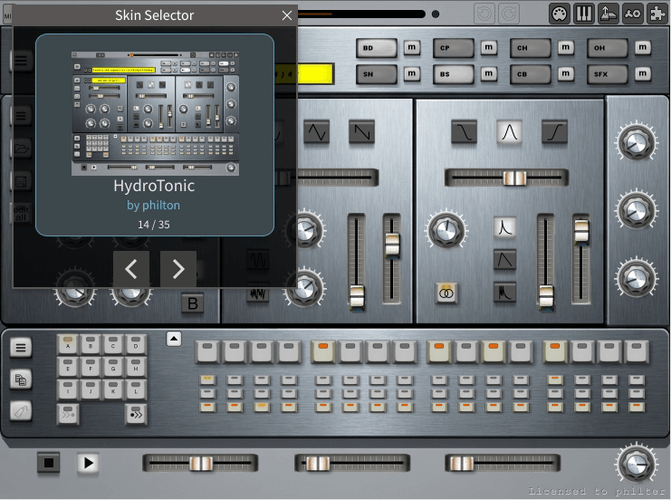Click the noise filter frequency horizontal slider
The width and height of the screenshot is (671, 500).
pos(507,178)
